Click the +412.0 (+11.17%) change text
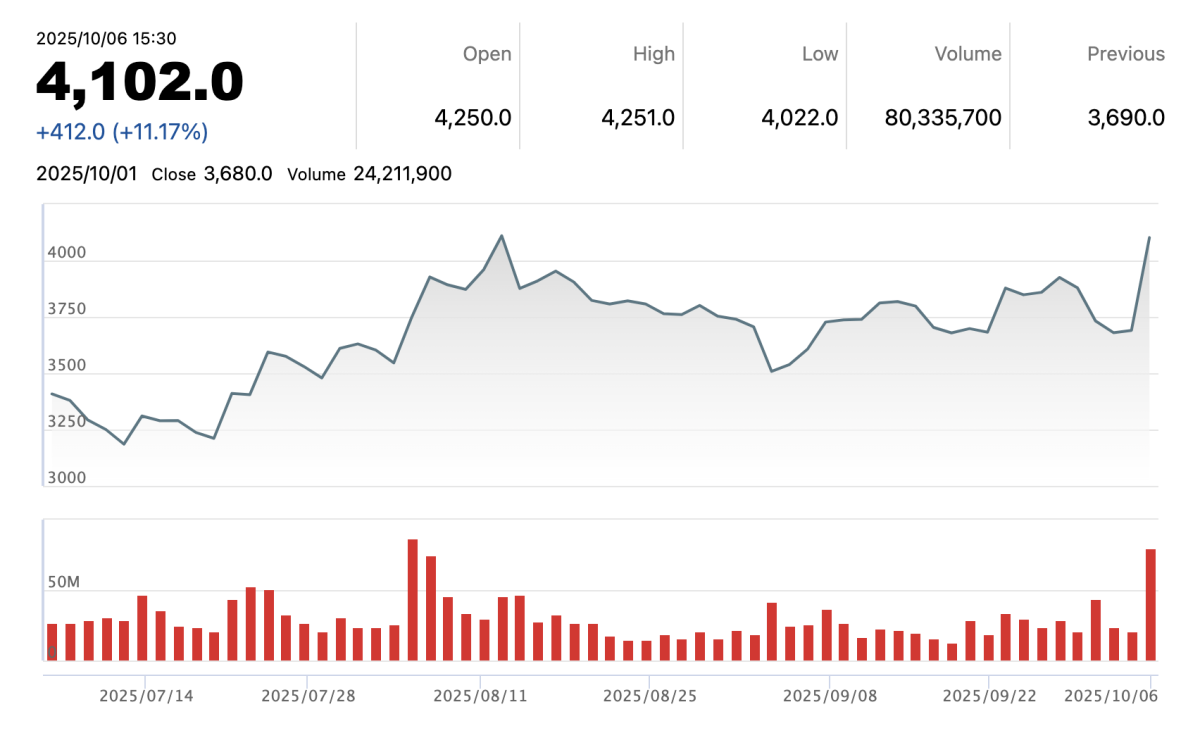Viewport: 1200px width, 745px height. [122, 132]
